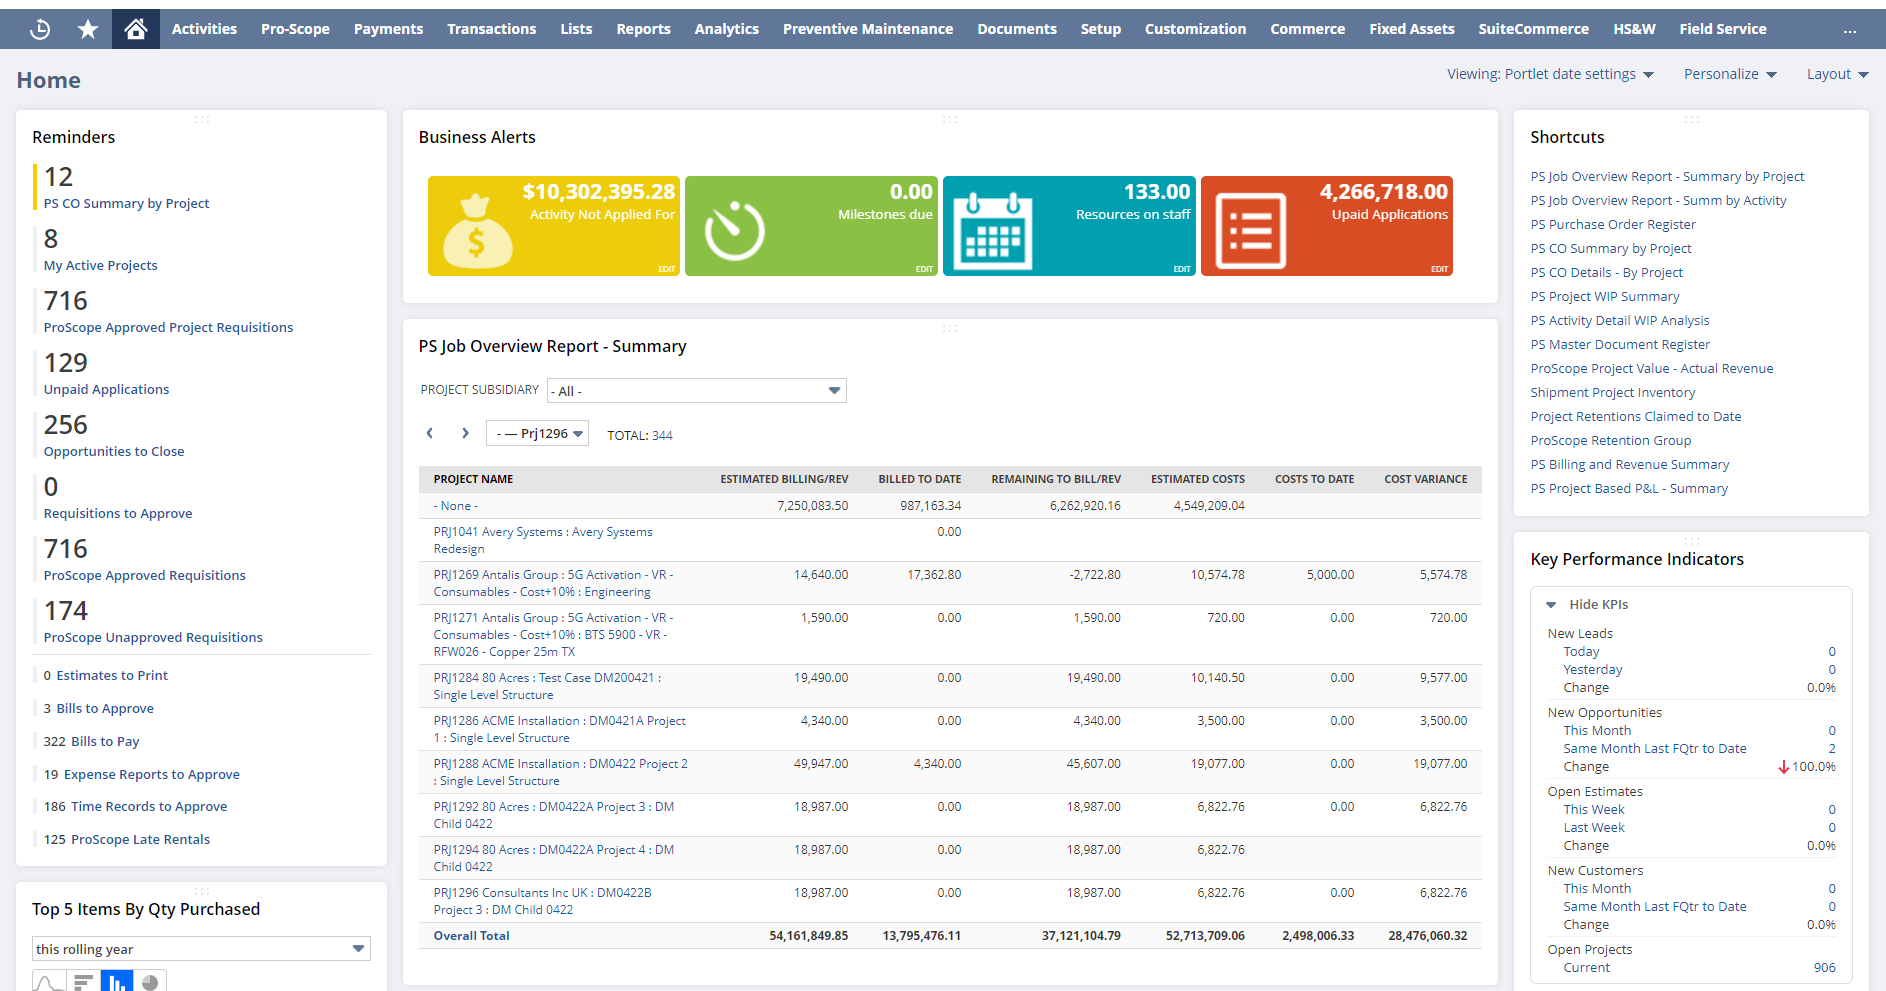
Task: Open the Preventive Maintenance menu
Action: (867, 29)
